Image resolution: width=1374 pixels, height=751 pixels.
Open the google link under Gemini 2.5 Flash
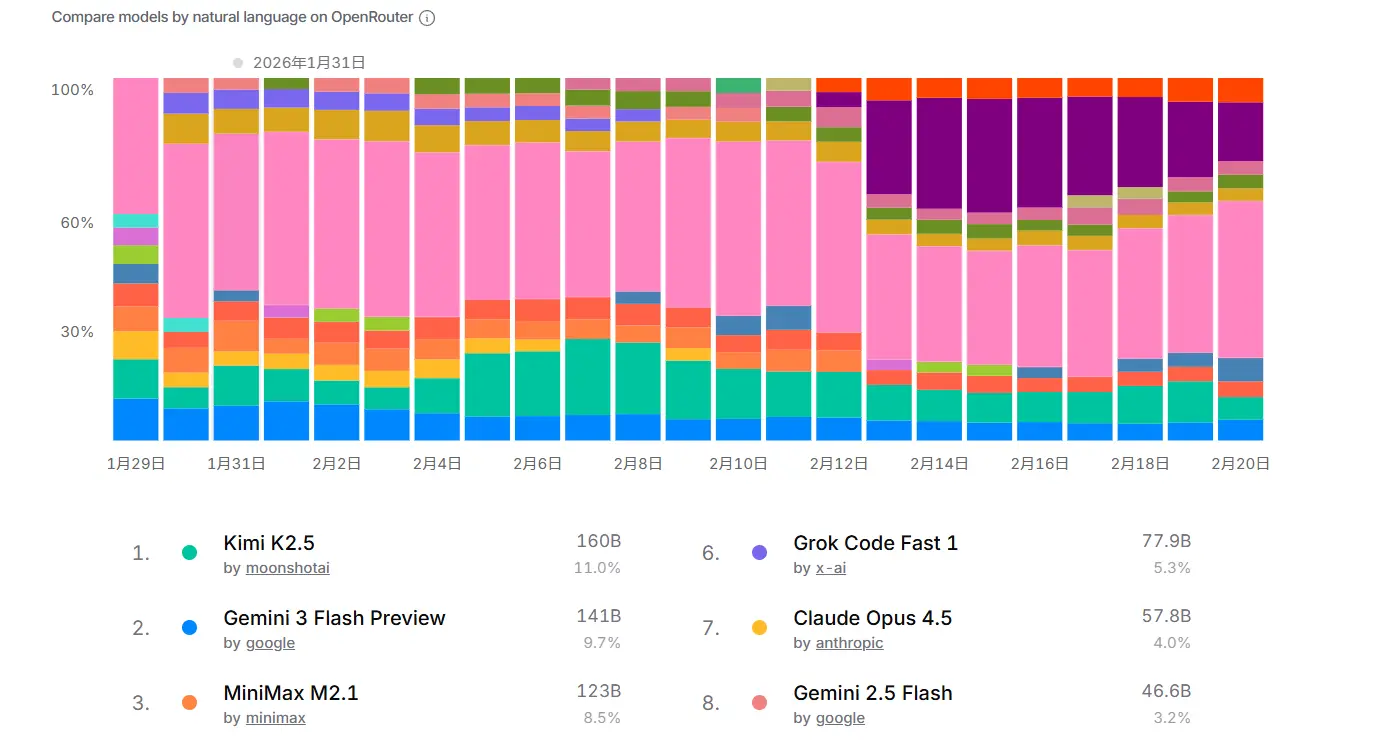click(840, 718)
